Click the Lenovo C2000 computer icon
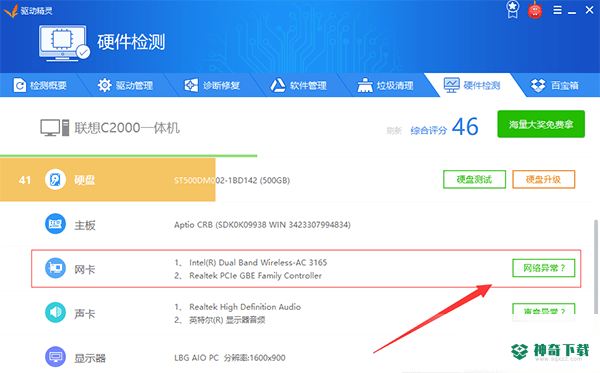The height and width of the screenshot is (373, 600). [x=55, y=128]
